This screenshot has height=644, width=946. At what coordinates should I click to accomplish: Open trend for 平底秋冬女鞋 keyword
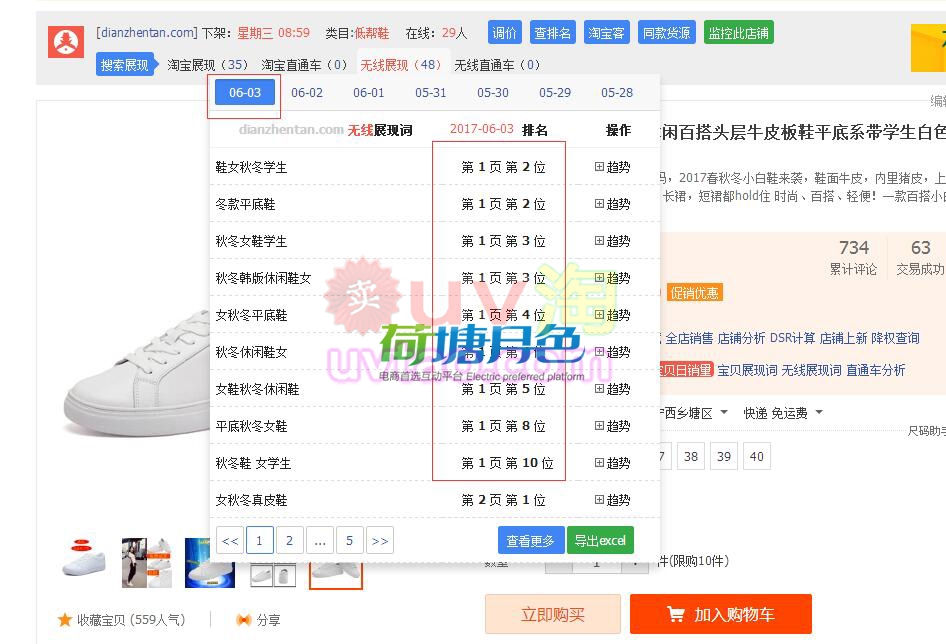coord(612,426)
